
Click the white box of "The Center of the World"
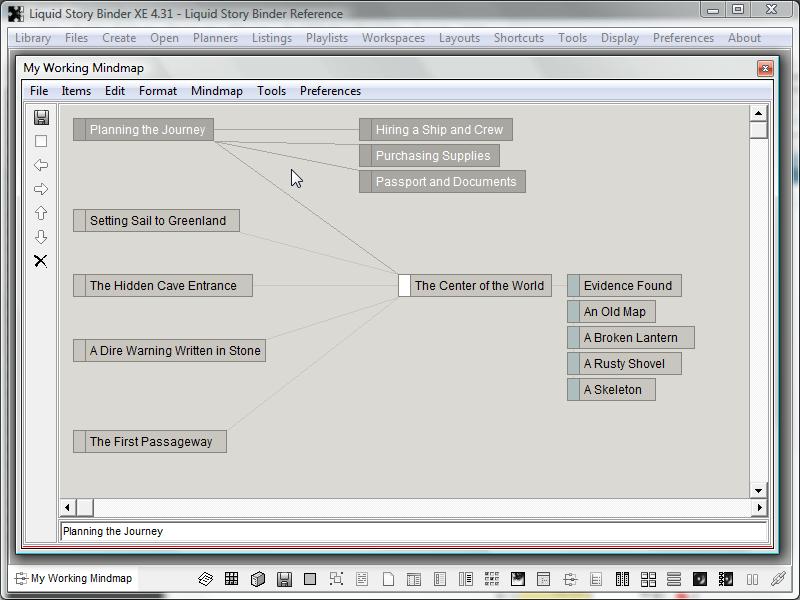404,286
